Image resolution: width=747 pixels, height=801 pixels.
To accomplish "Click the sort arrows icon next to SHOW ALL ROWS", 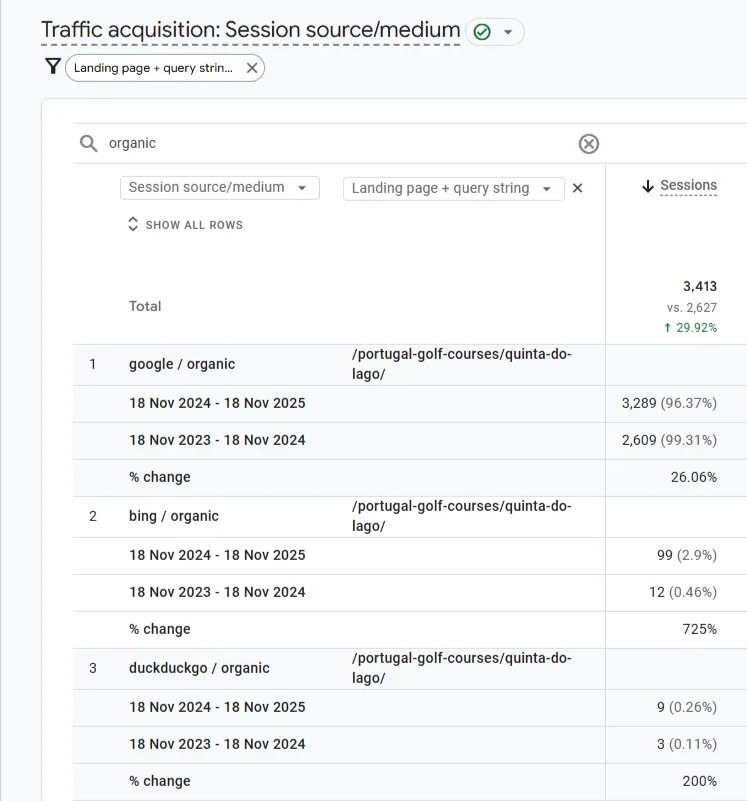I will point(132,224).
